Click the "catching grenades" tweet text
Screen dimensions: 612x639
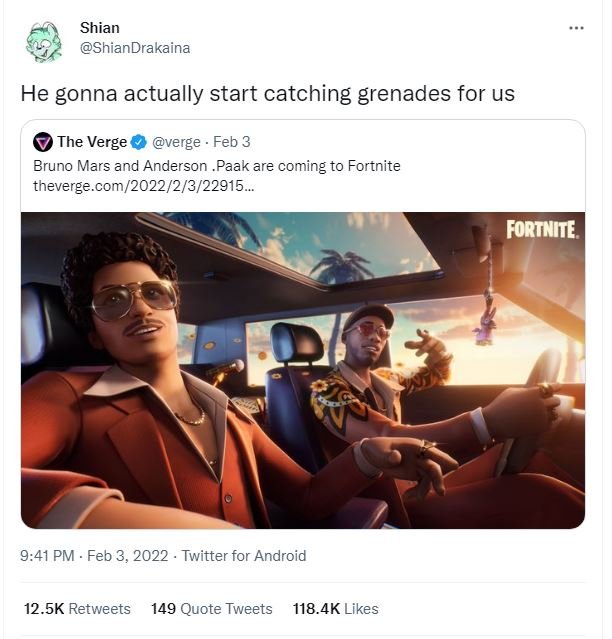(268, 94)
